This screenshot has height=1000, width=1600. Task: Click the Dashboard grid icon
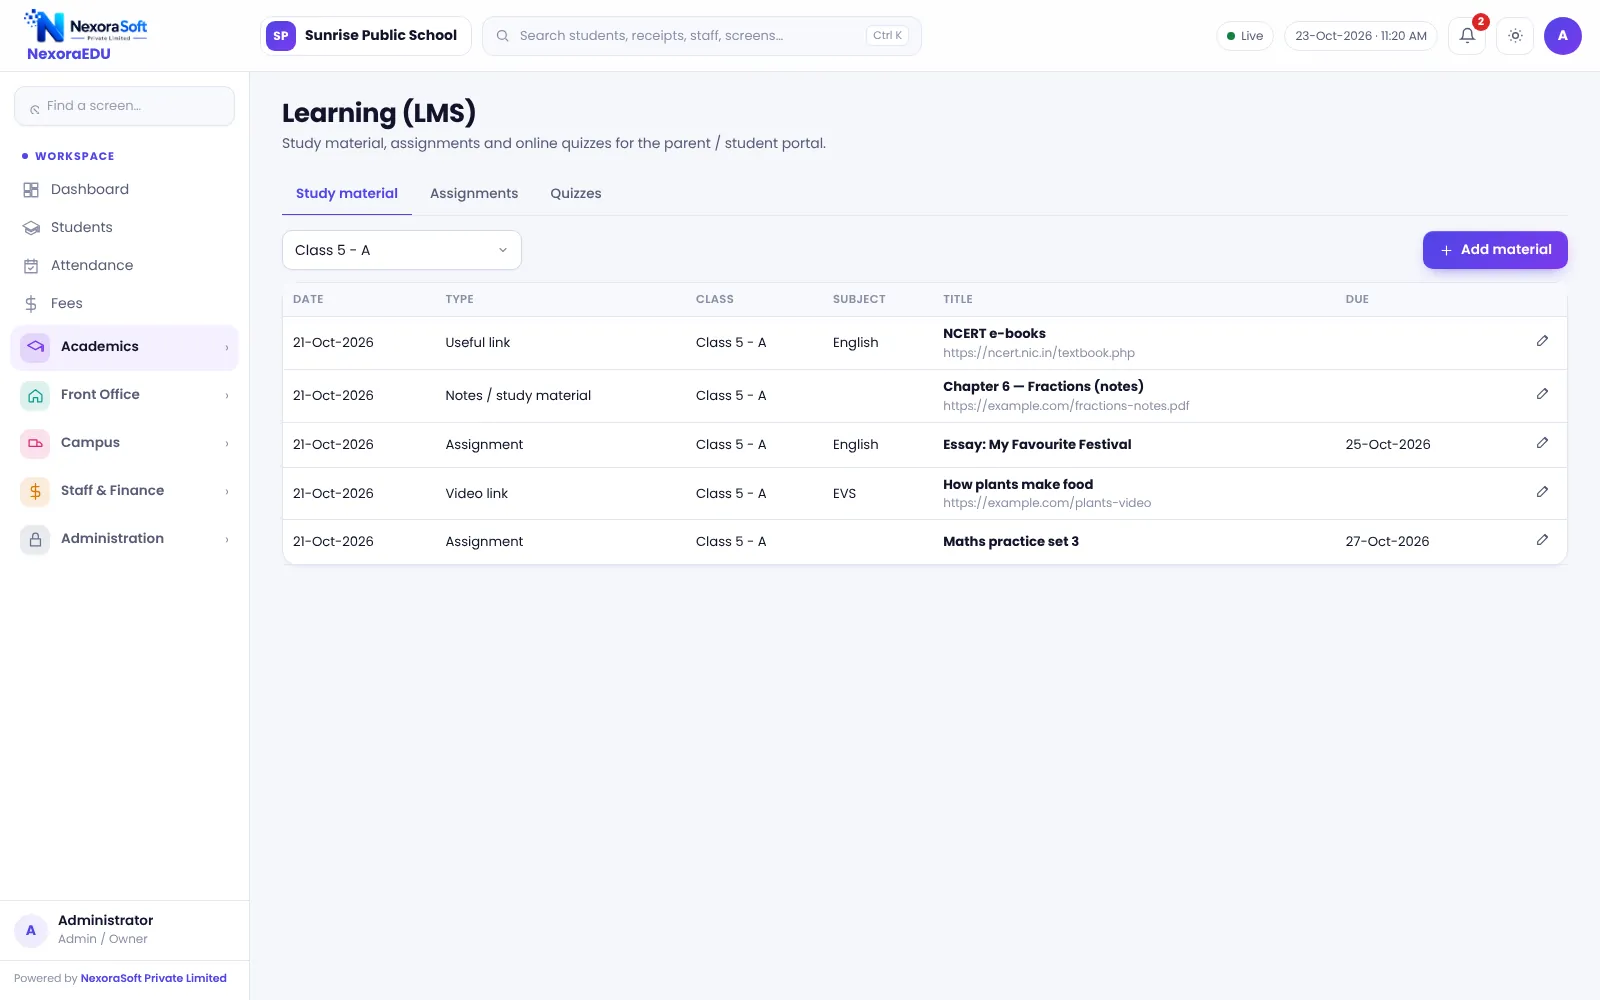point(31,190)
